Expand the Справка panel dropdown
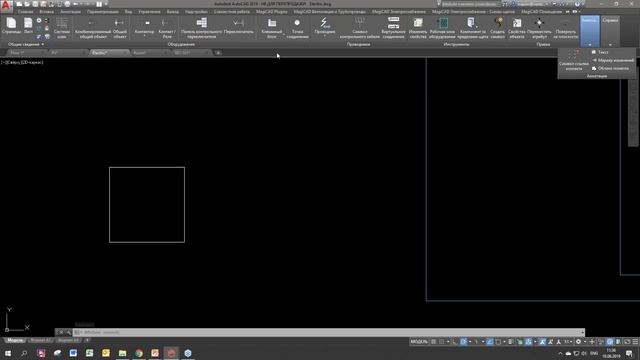 [x=610, y=44]
